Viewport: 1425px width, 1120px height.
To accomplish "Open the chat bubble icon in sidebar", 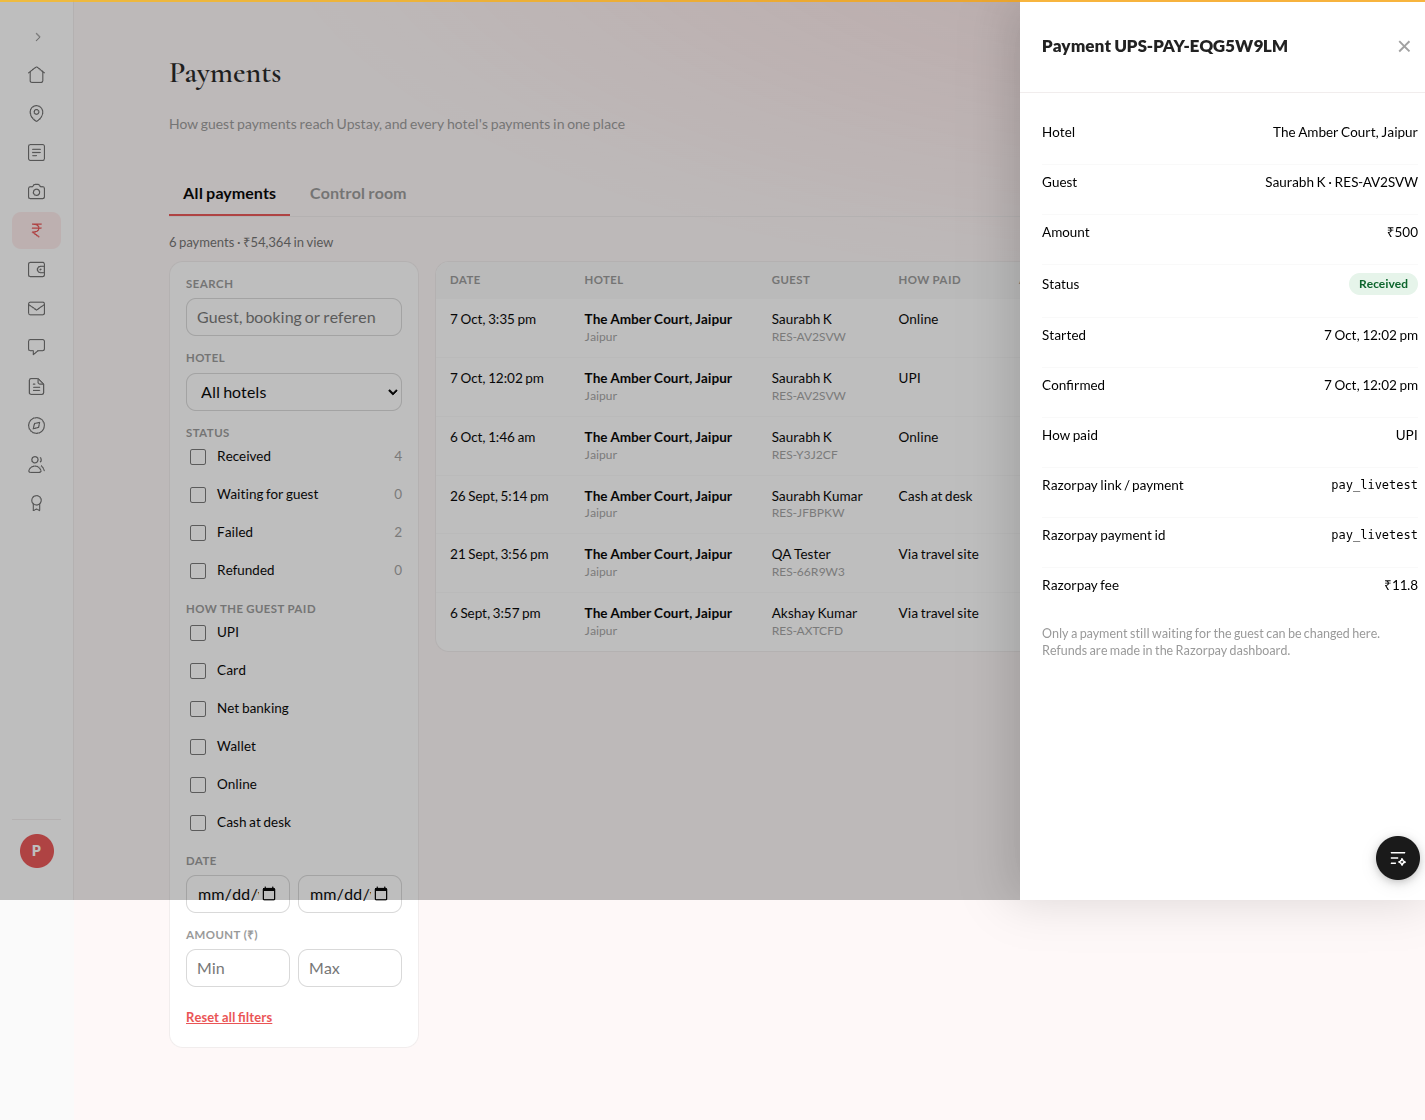I will click(x=37, y=348).
